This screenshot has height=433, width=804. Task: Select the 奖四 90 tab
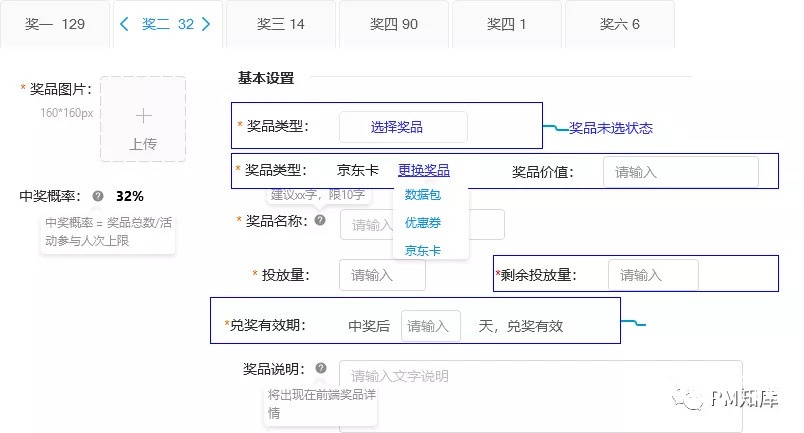point(394,24)
